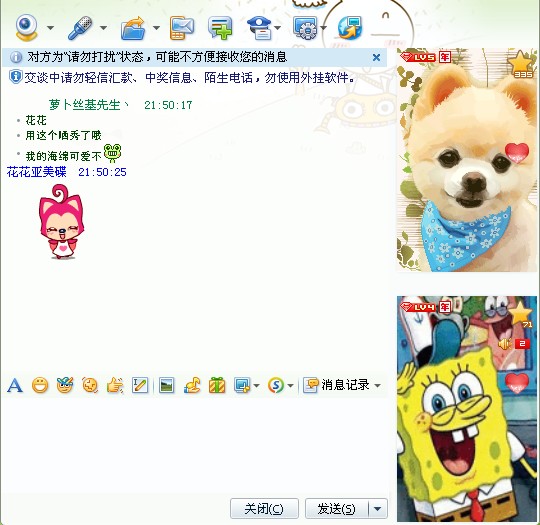The image size is (540, 525).
Task: Click the red heart on SpongeBob avatar
Action: point(517,383)
